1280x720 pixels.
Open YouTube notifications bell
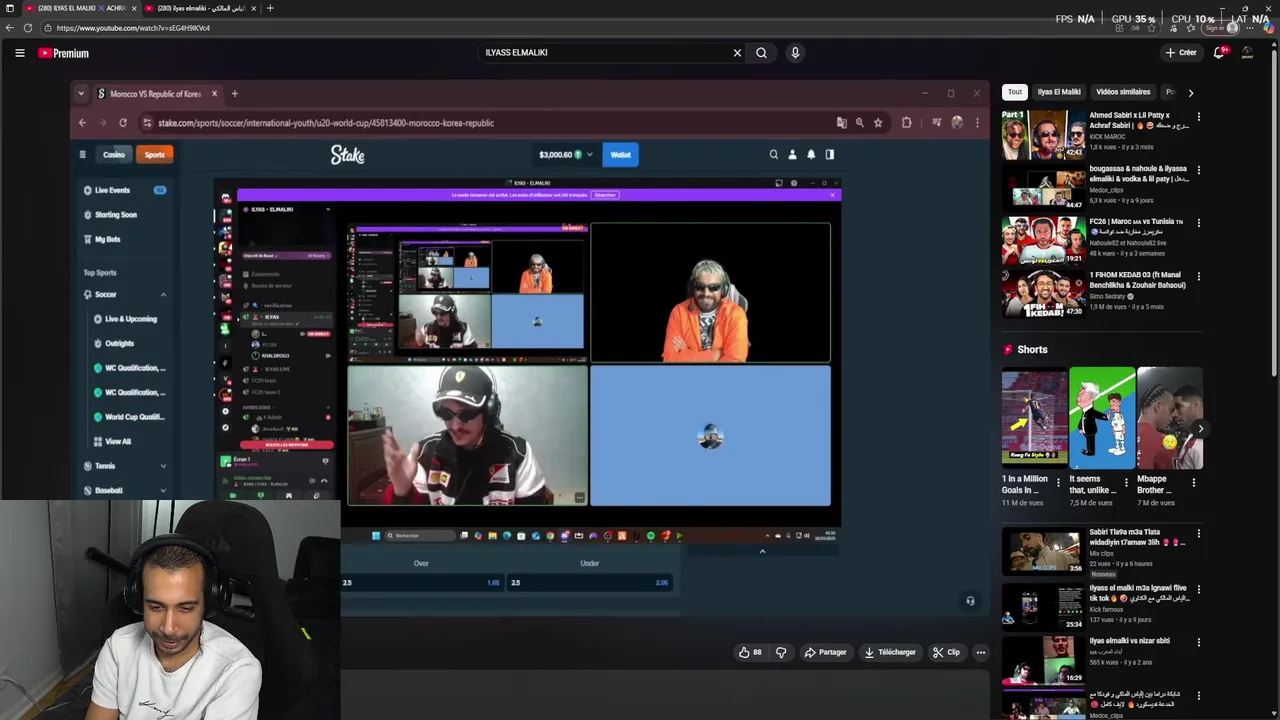point(1219,53)
